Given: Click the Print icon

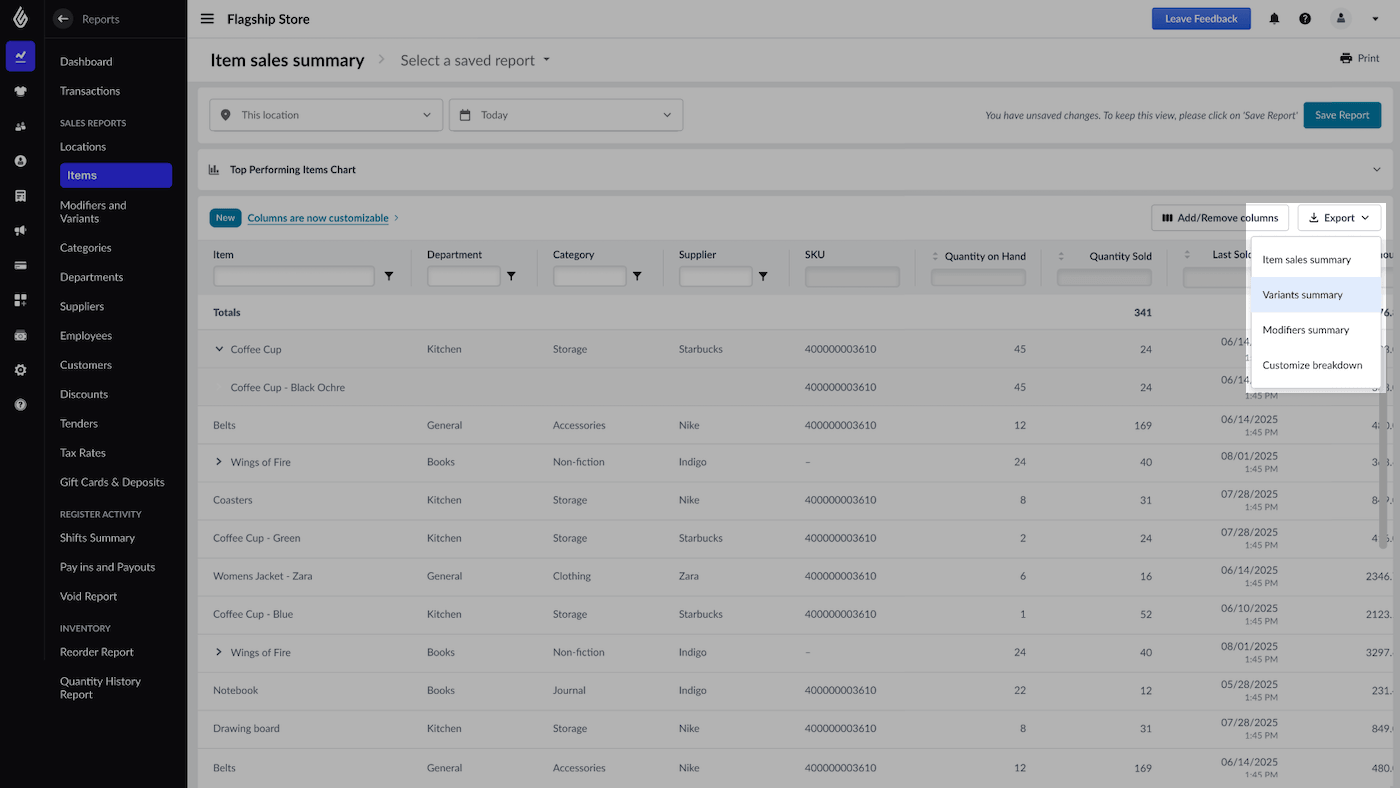Looking at the screenshot, I should pos(1346,59).
